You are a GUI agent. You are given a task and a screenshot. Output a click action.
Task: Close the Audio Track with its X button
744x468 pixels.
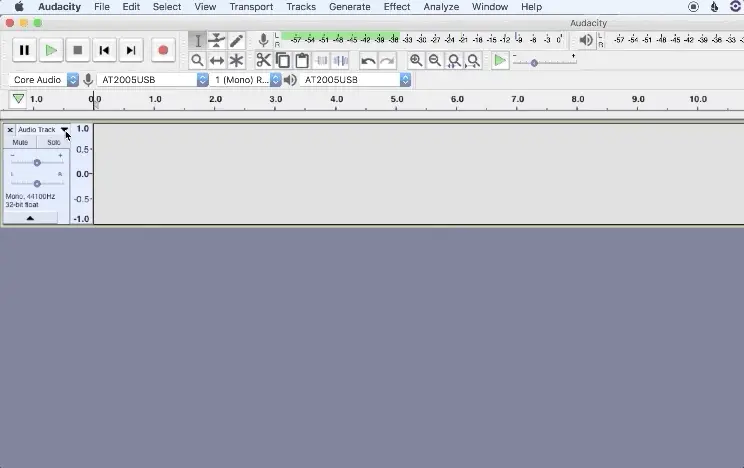click(x=10, y=130)
